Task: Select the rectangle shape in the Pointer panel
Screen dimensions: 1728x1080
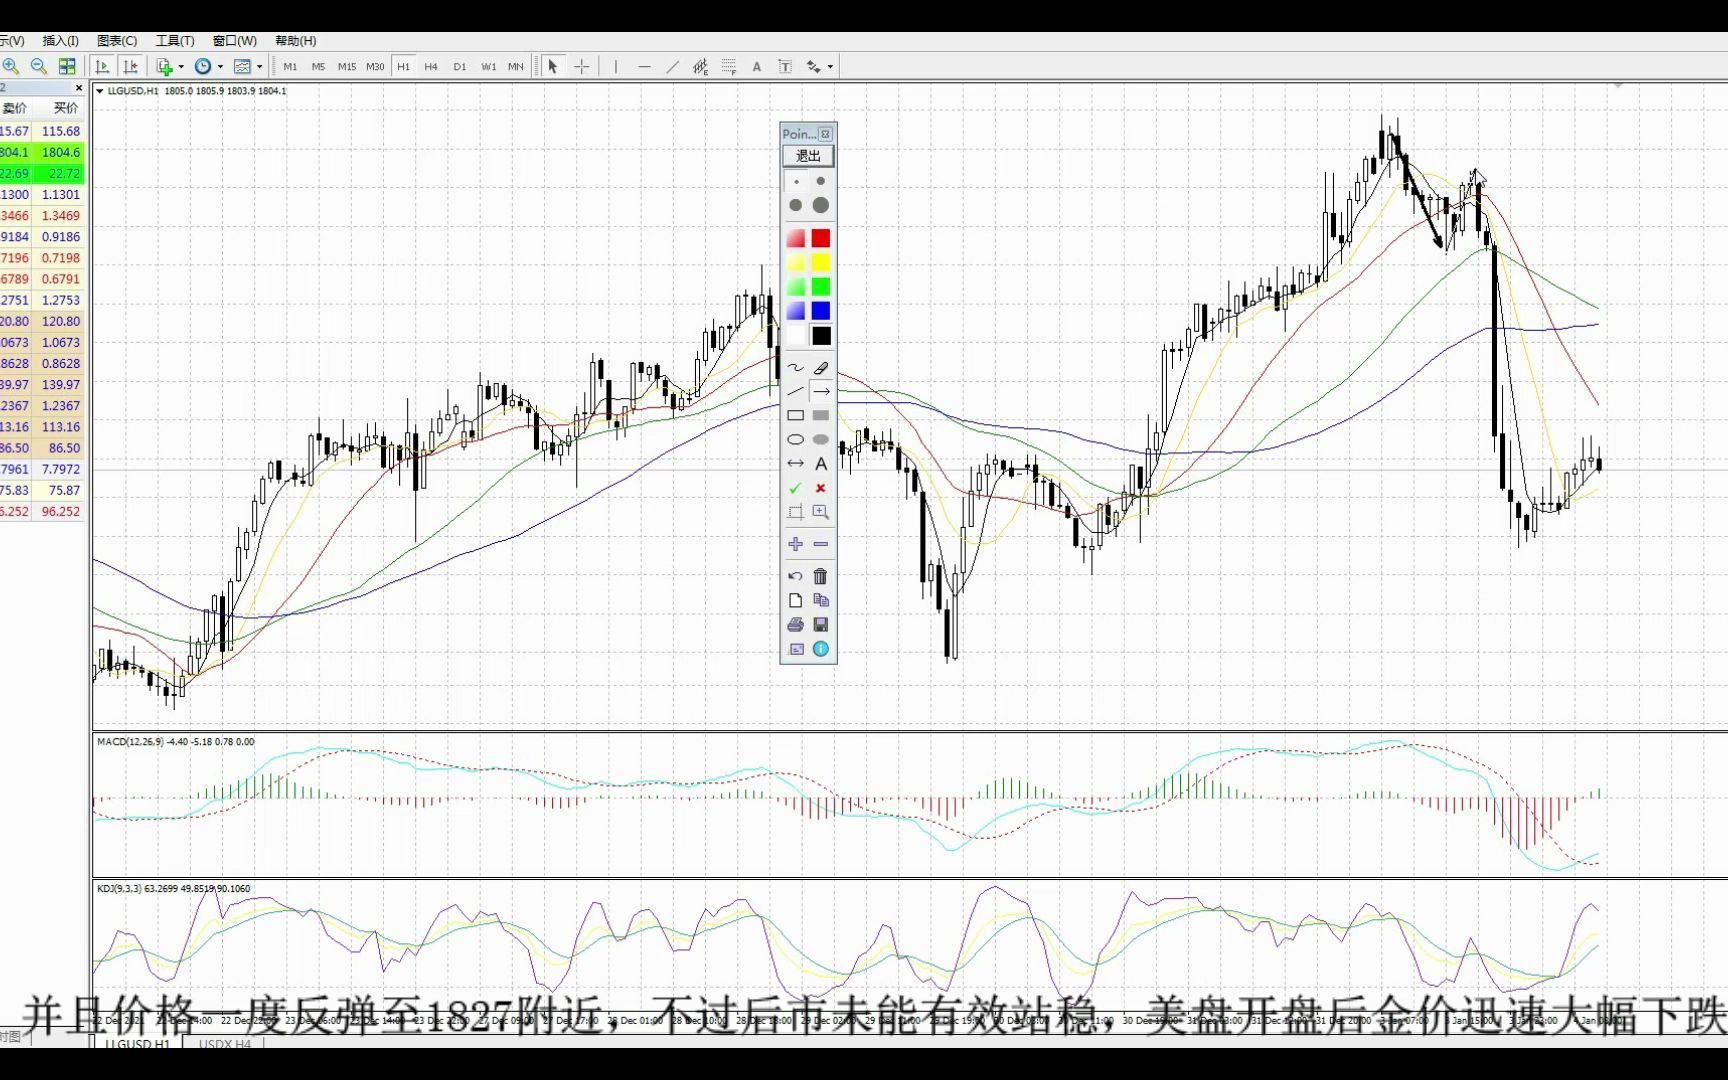Action: [x=795, y=415]
